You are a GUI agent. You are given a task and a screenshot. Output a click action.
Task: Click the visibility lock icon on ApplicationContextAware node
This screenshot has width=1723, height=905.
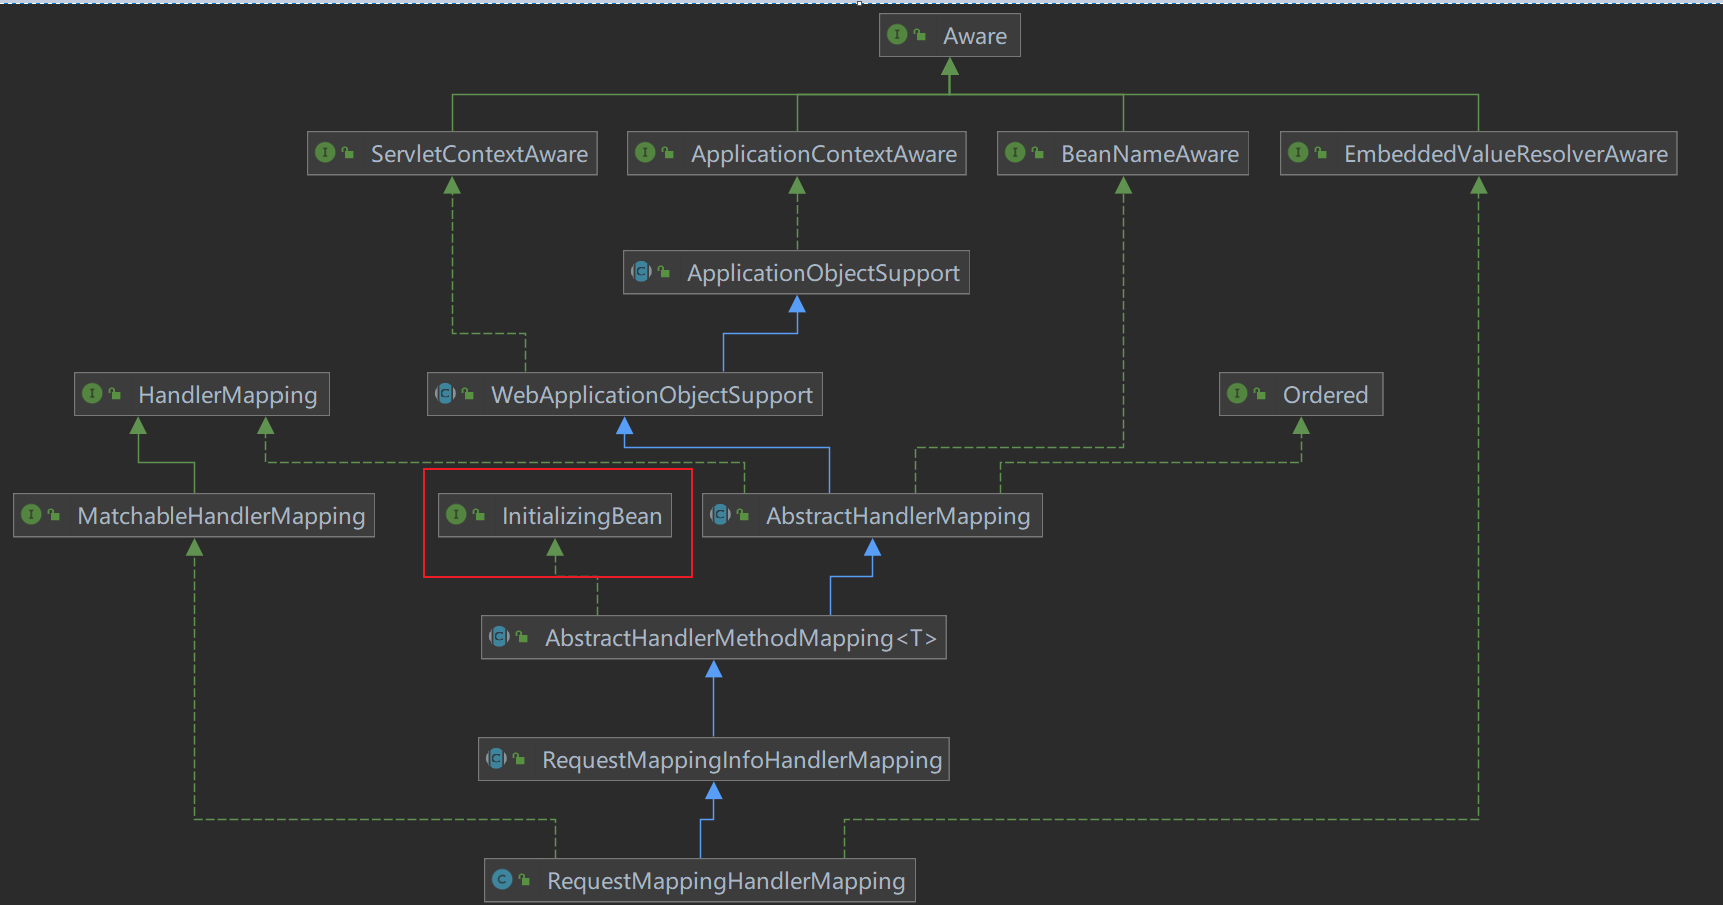click(x=668, y=153)
